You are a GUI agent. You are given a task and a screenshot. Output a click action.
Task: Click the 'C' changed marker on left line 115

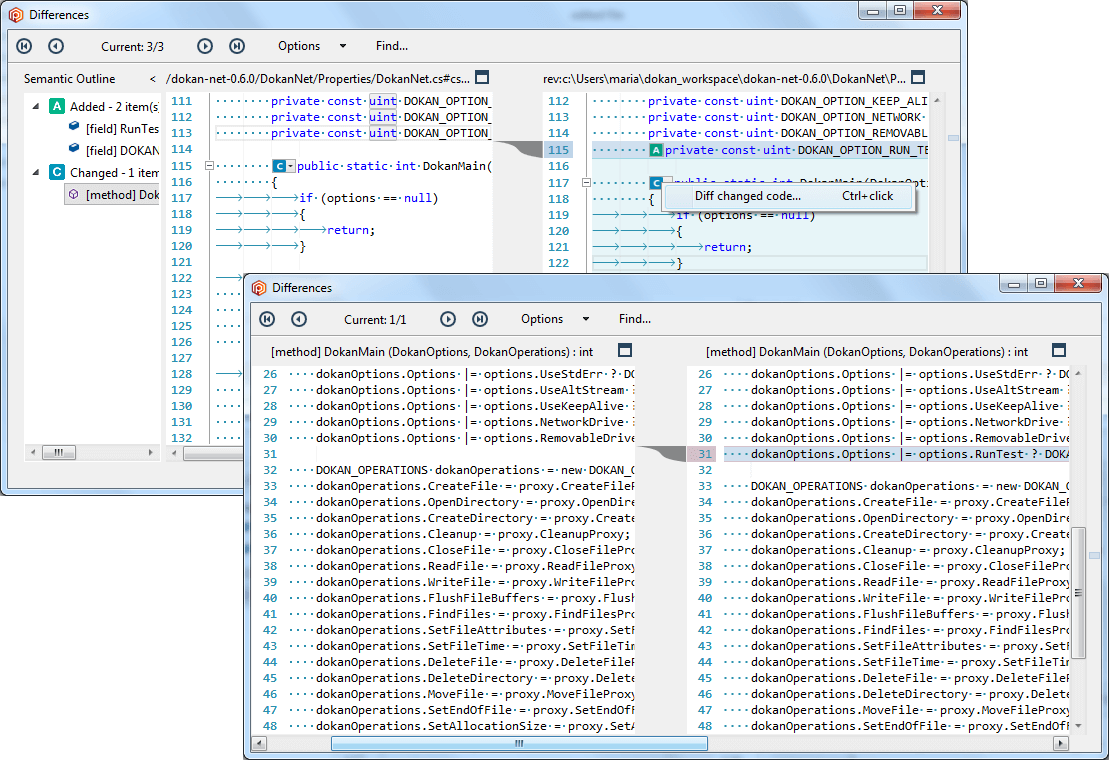click(x=279, y=166)
